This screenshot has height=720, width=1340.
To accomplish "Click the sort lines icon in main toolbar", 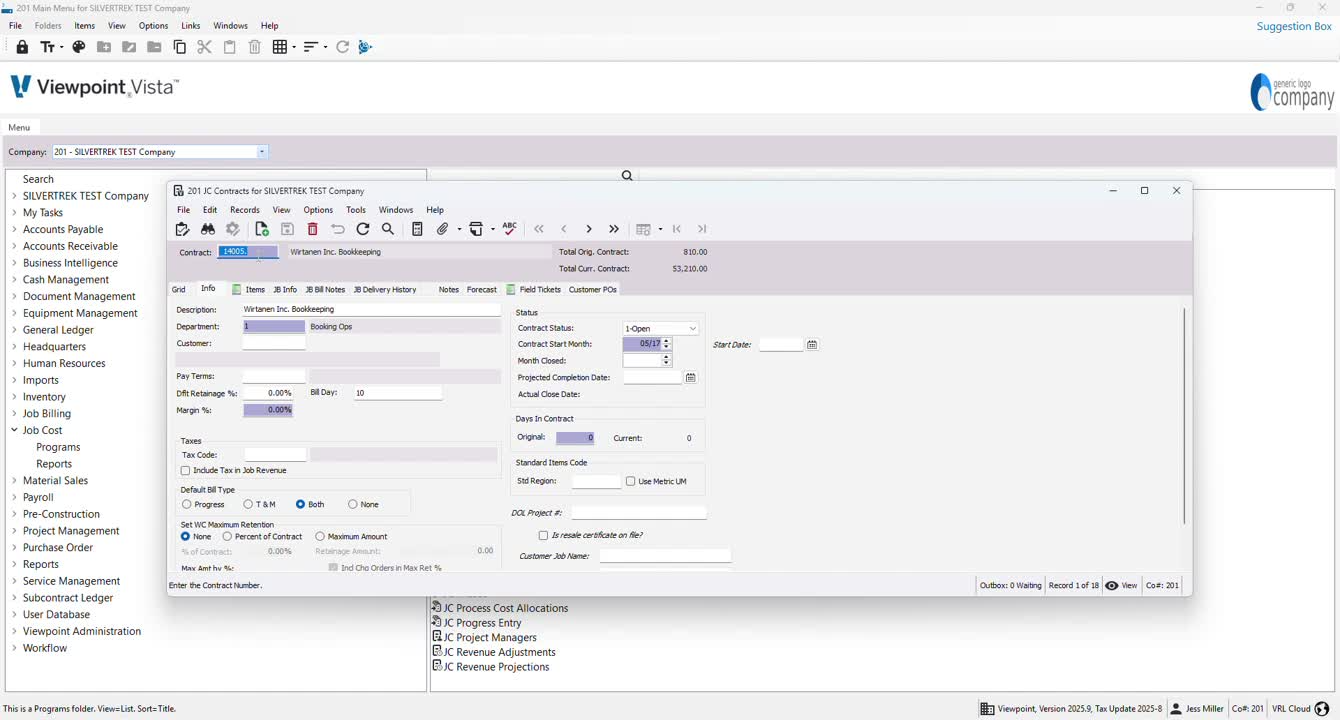I will coord(311,47).
